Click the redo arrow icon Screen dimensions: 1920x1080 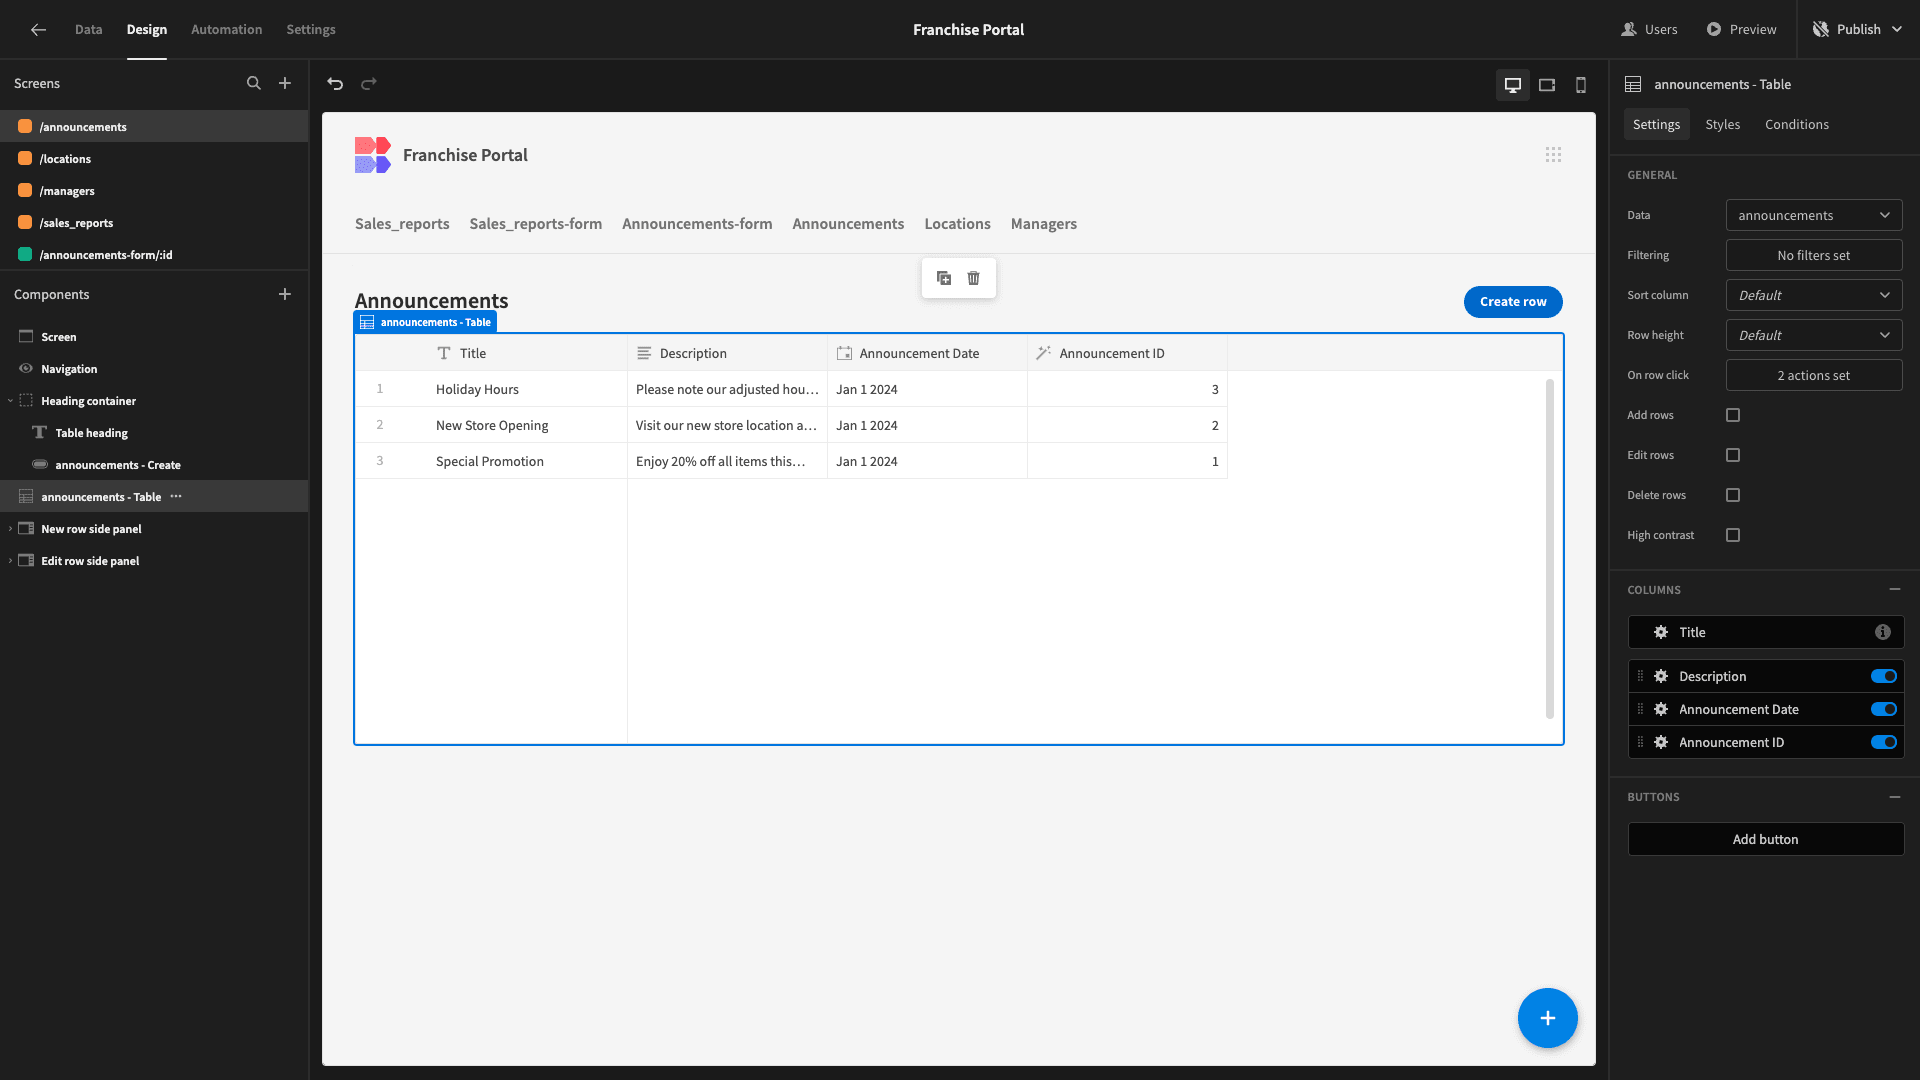(x=369, y=84)
